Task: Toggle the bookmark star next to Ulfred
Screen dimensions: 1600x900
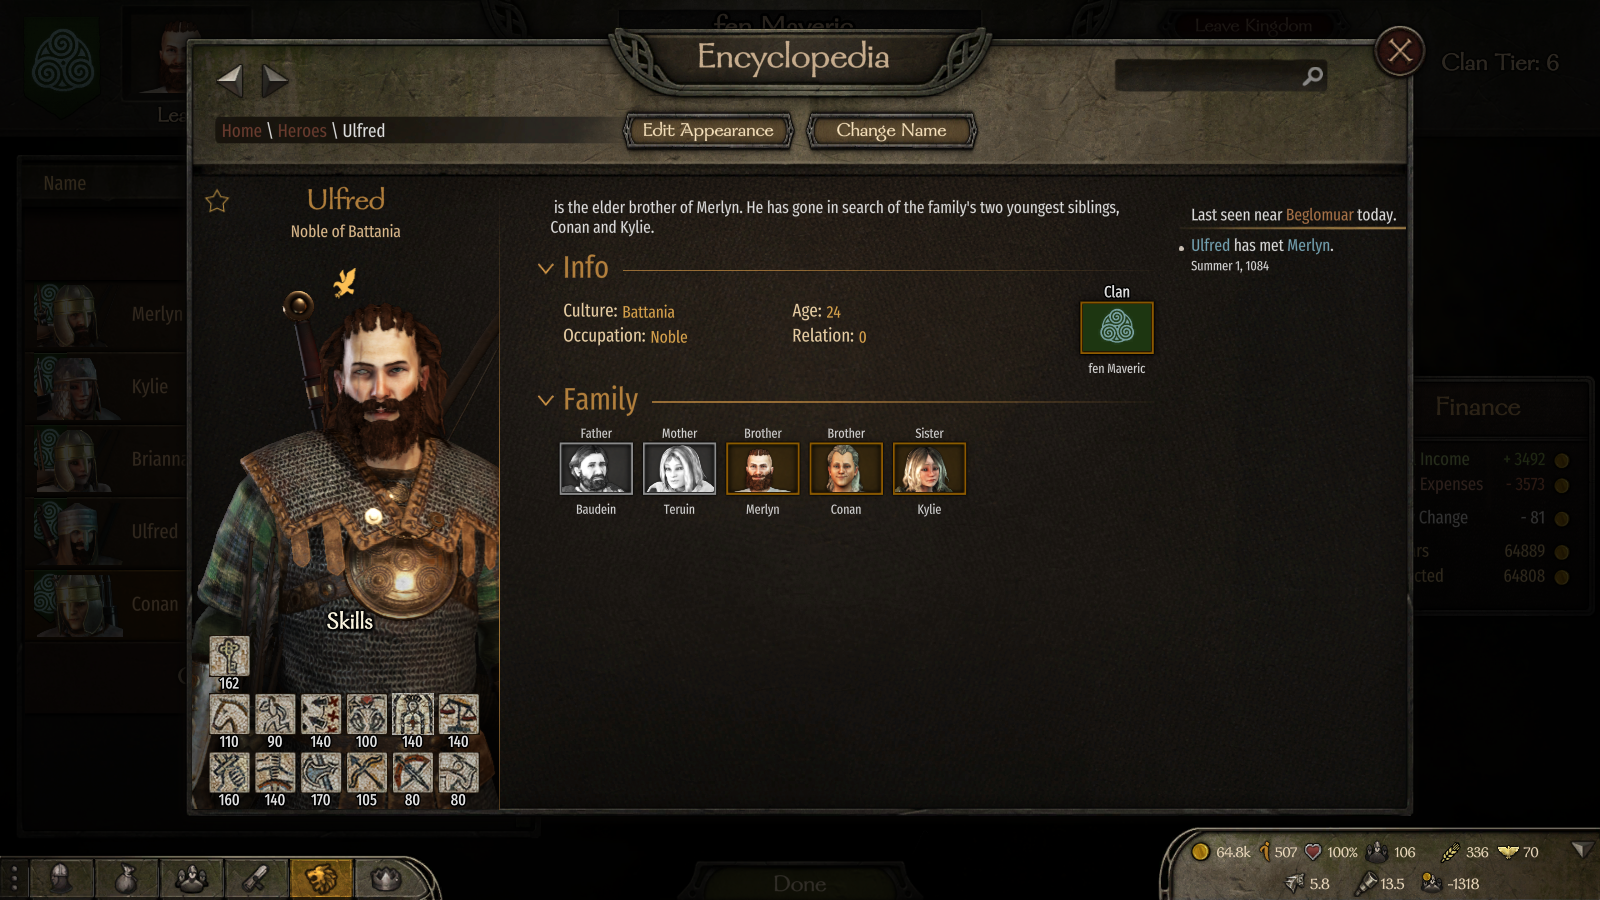Action: pyautogui.click(x=217, y=202)
